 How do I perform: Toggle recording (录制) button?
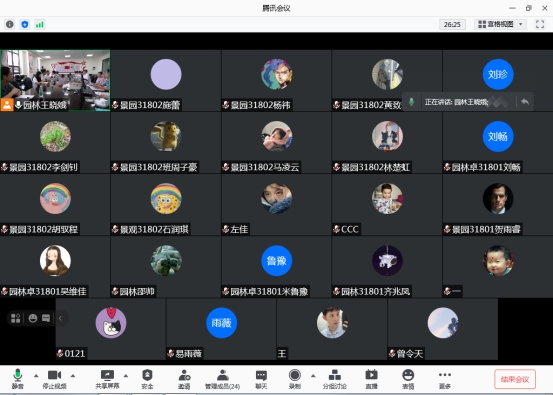coord(294,379)
